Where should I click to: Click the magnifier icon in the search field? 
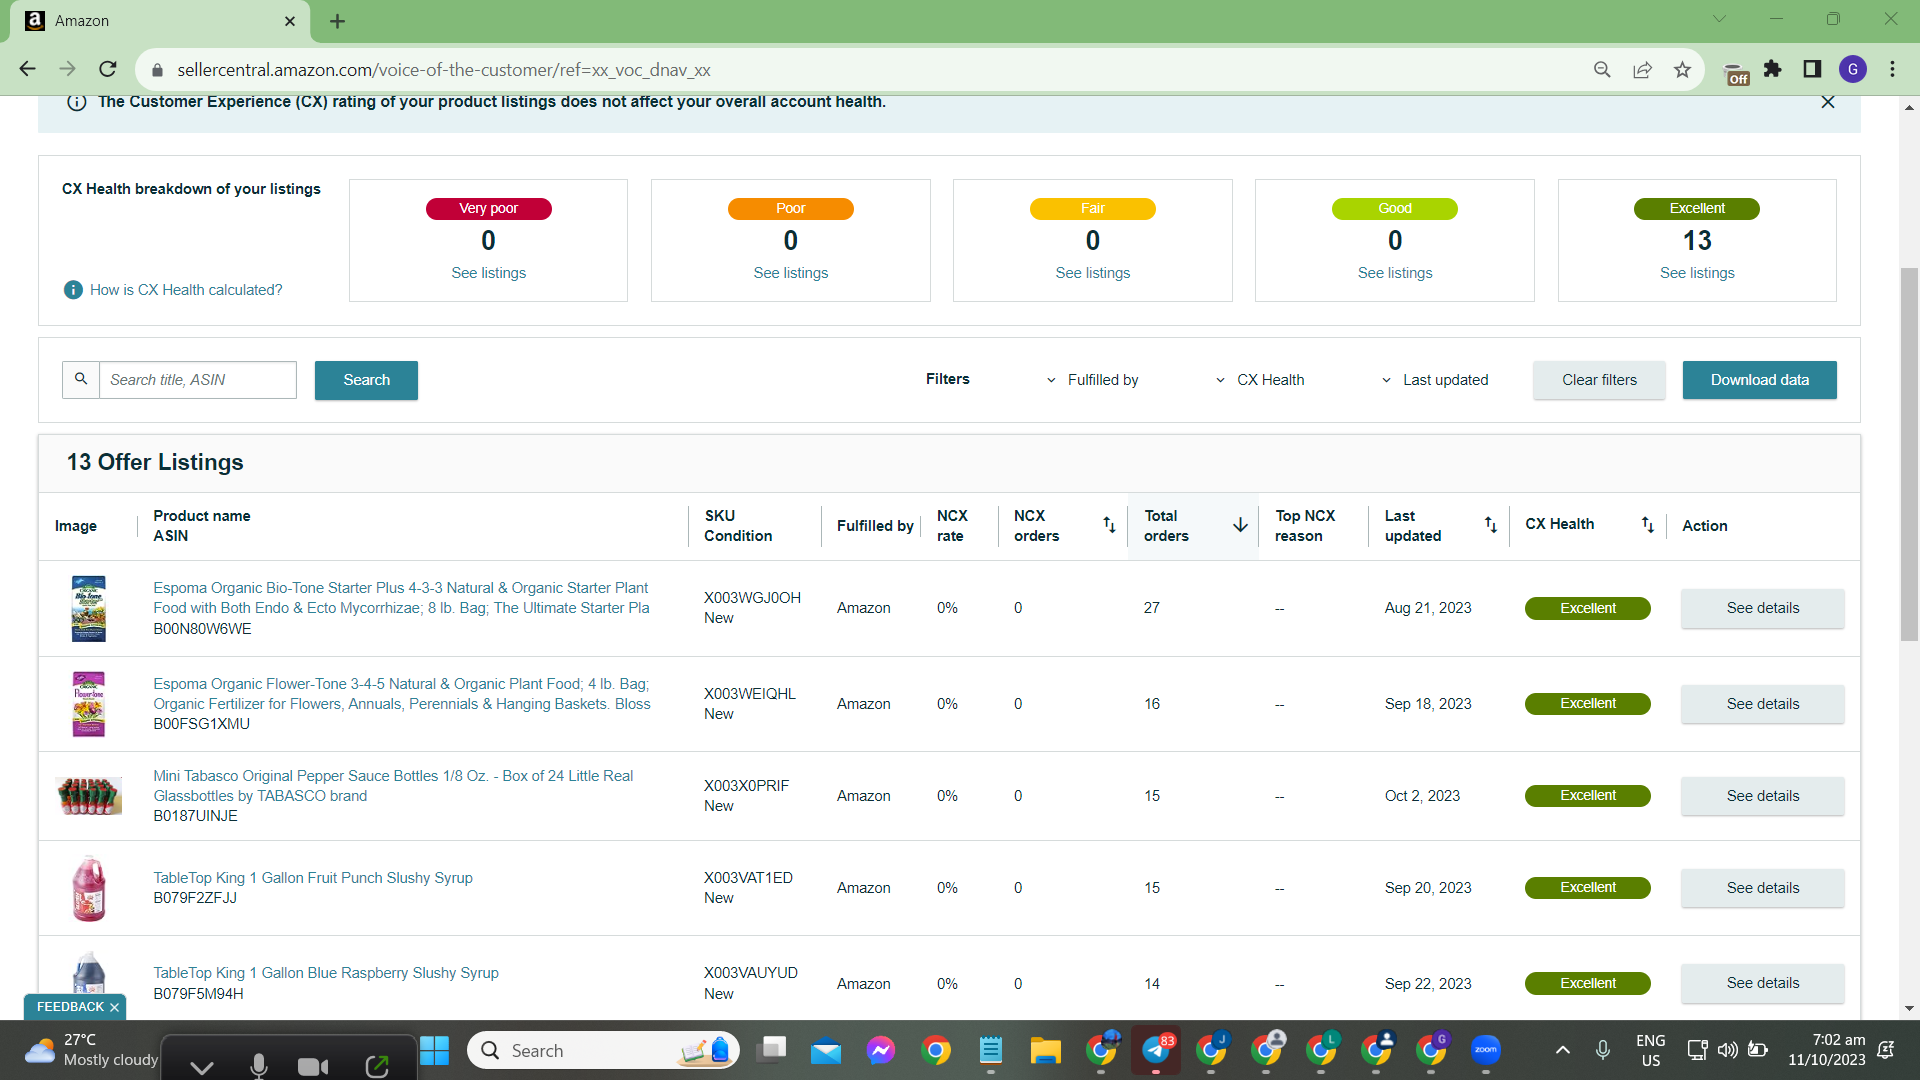[81, 380]
